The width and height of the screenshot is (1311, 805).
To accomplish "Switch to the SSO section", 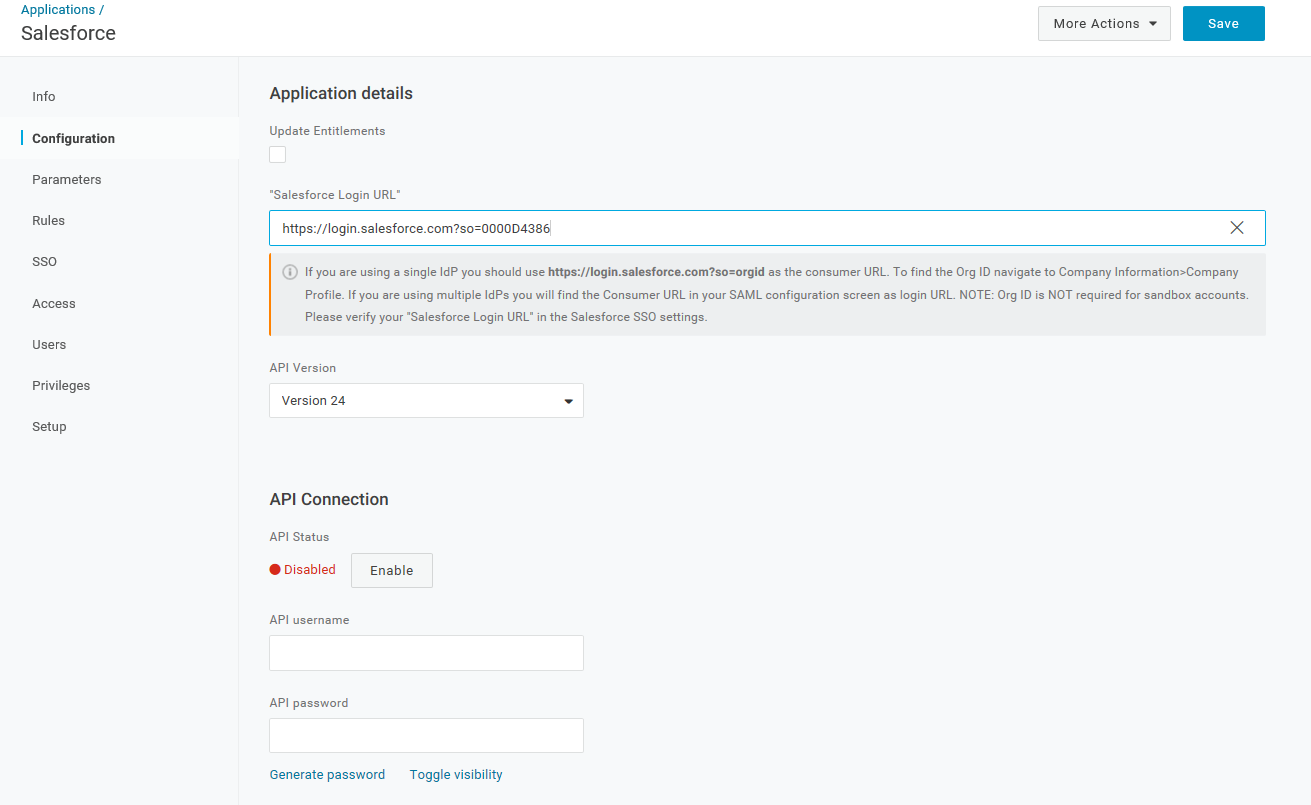I will pos(44,262).
